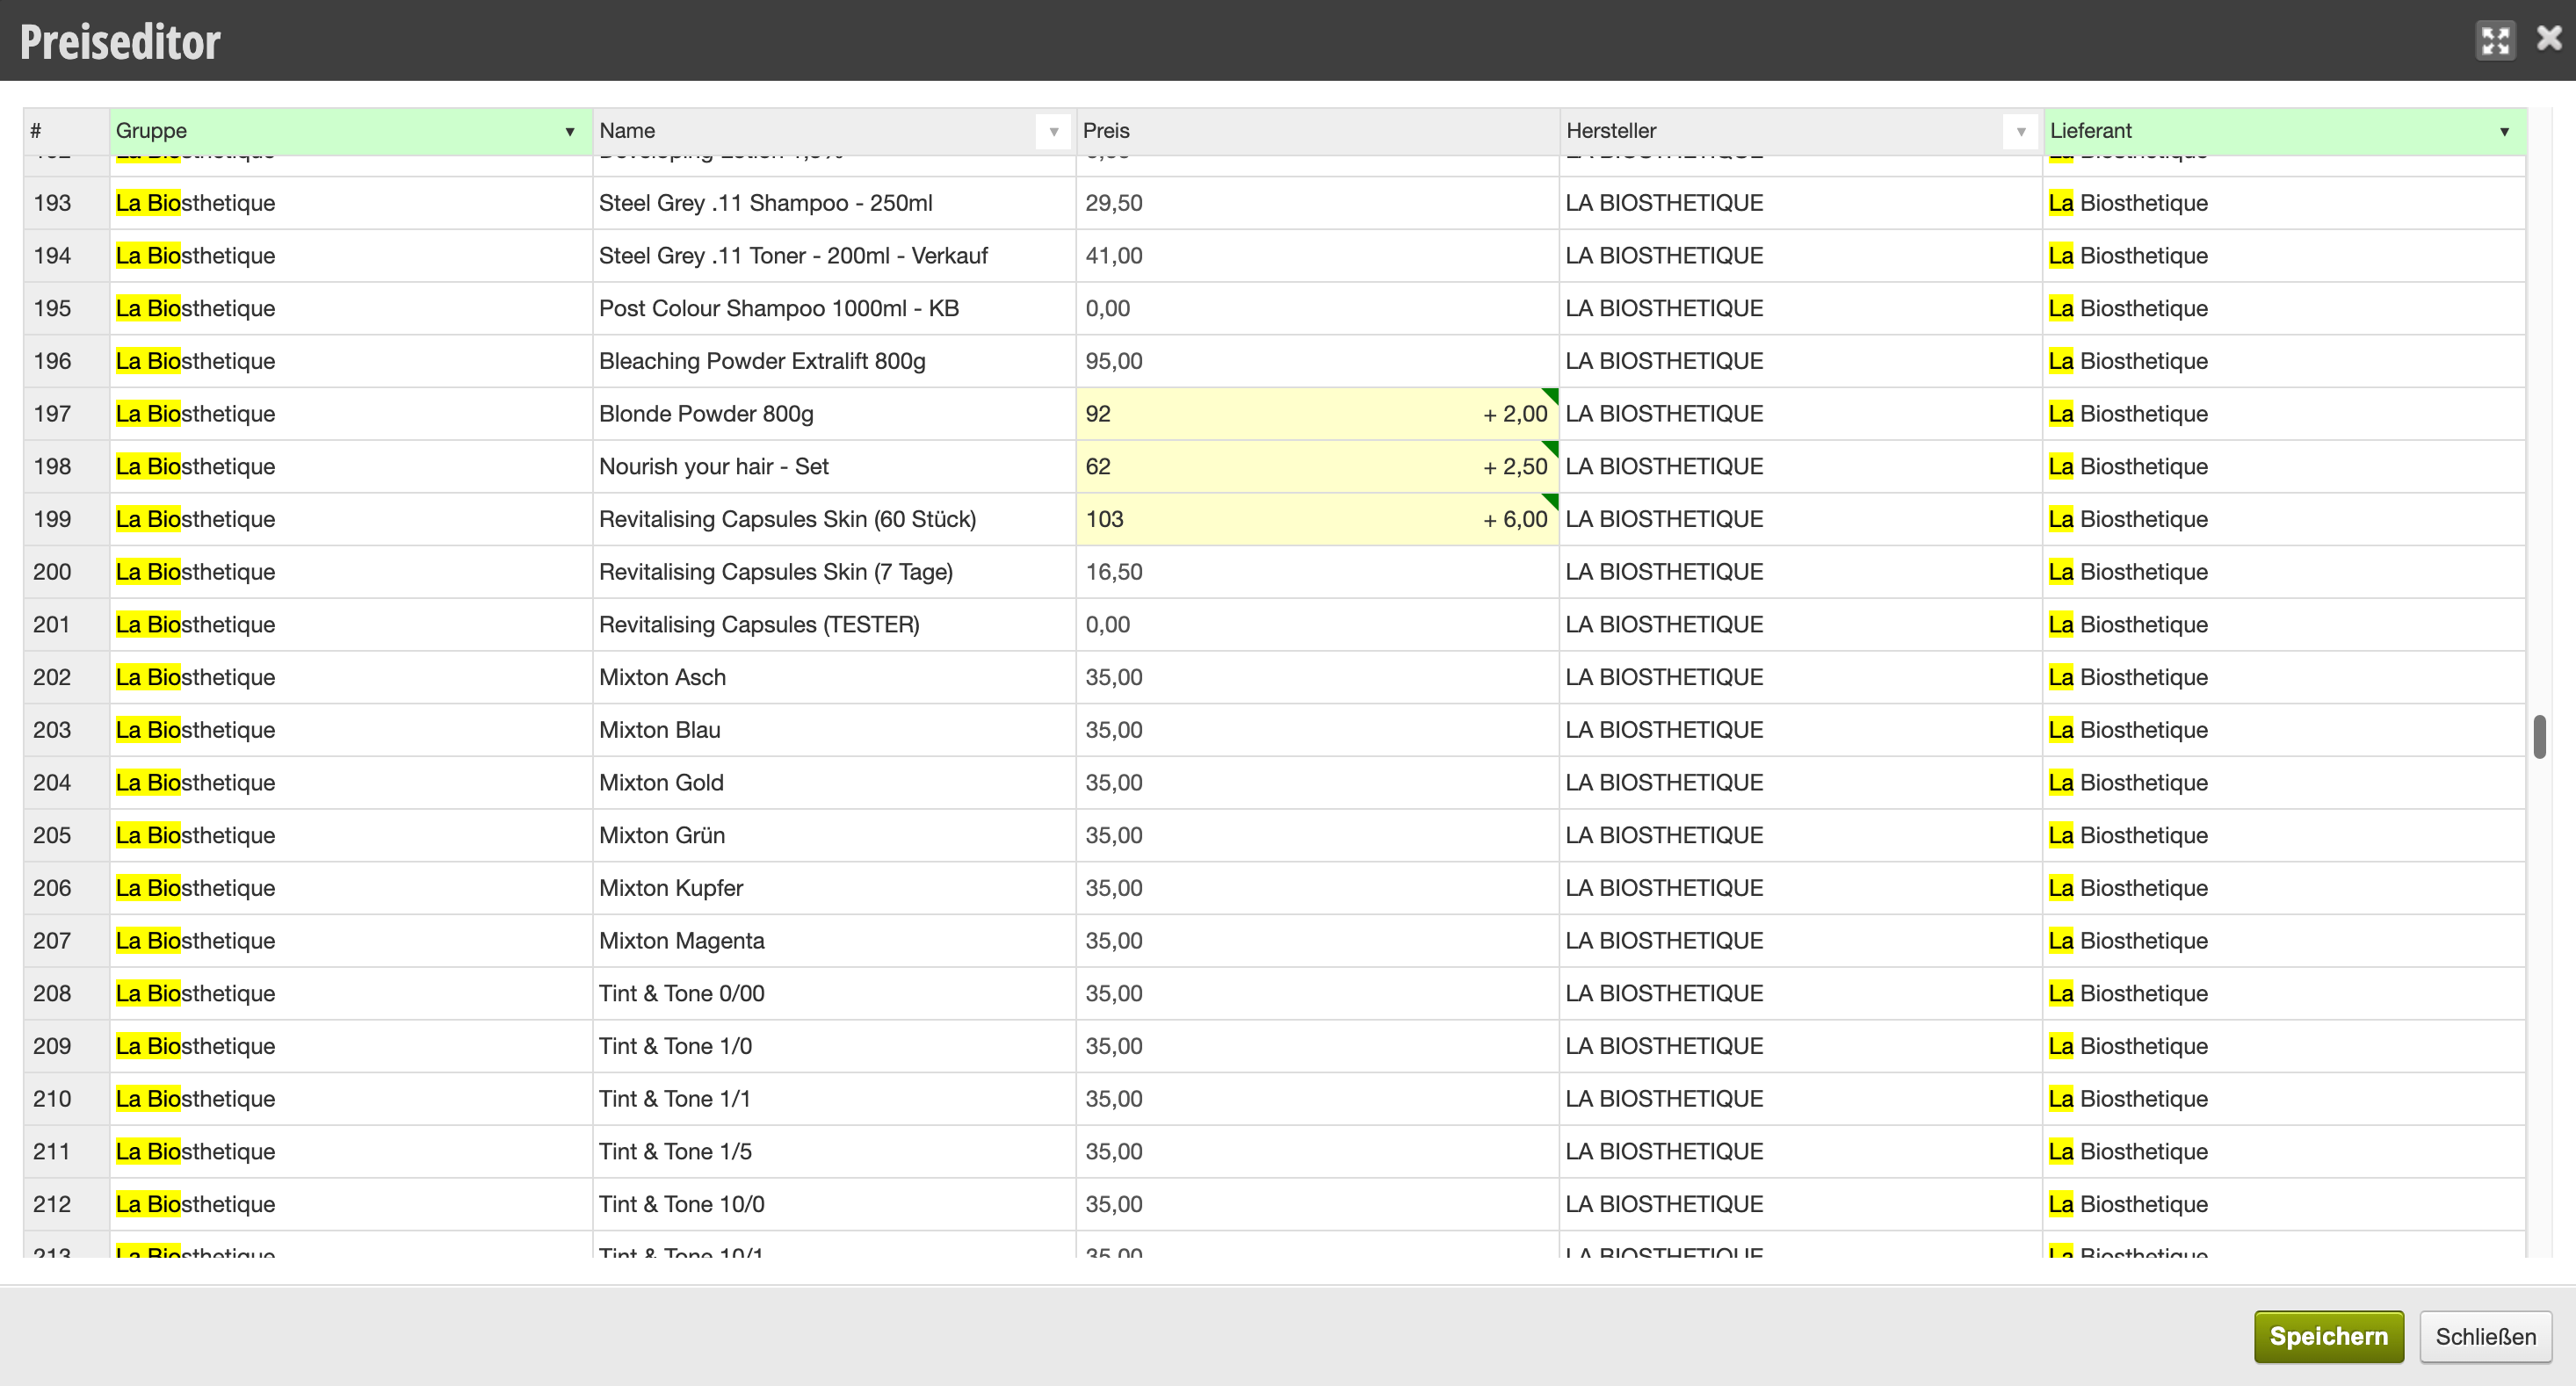
Task: Open the Gruppe column filter dropdown
Action: (x=570, y=131)
